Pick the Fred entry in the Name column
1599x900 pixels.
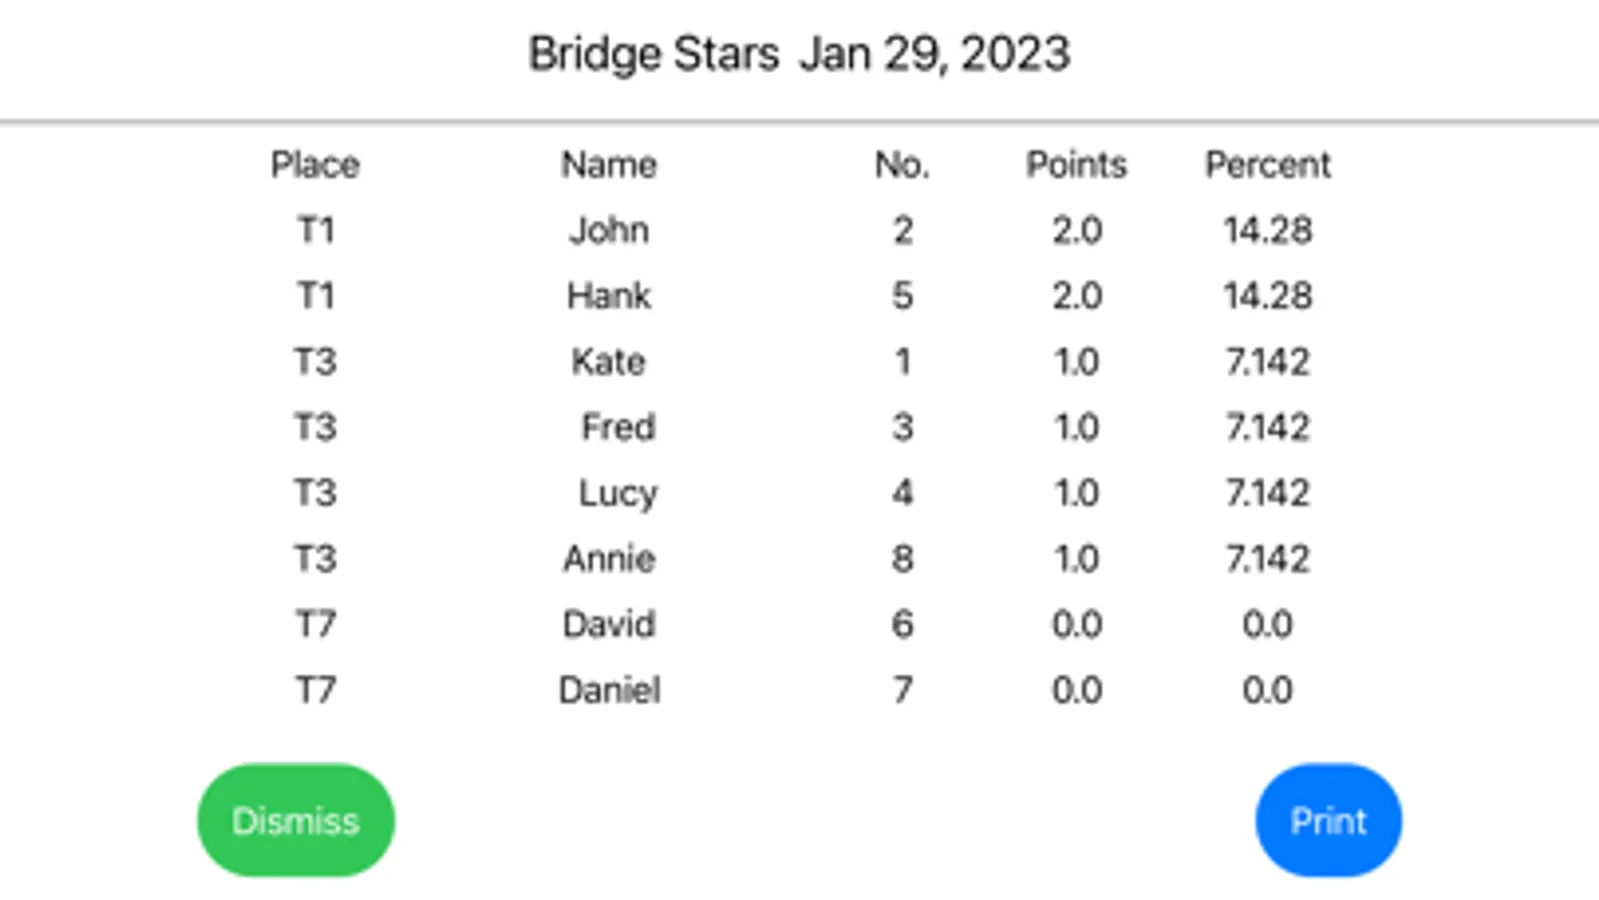pos(618,428)
